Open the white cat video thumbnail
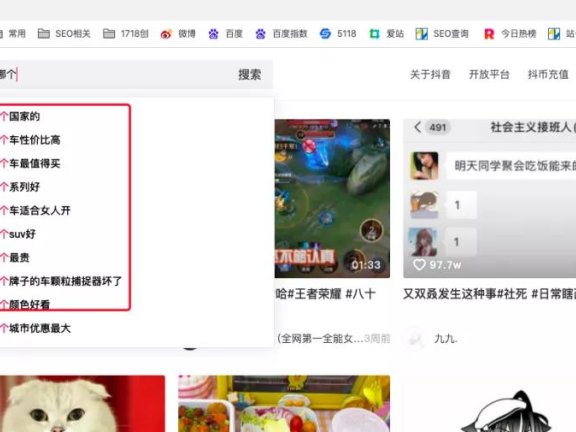 82,403
